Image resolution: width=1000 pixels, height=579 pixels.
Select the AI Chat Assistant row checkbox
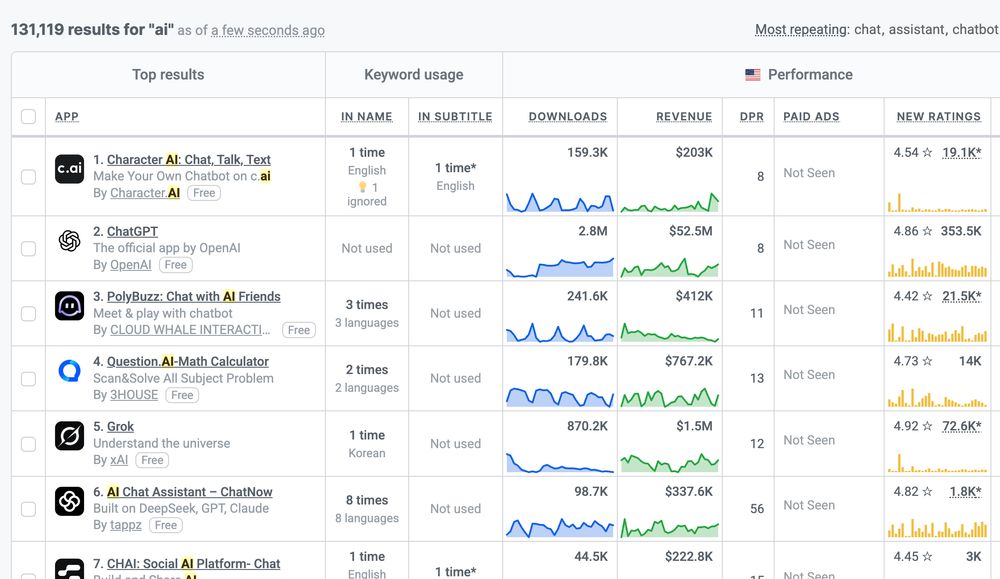(28, 509)
